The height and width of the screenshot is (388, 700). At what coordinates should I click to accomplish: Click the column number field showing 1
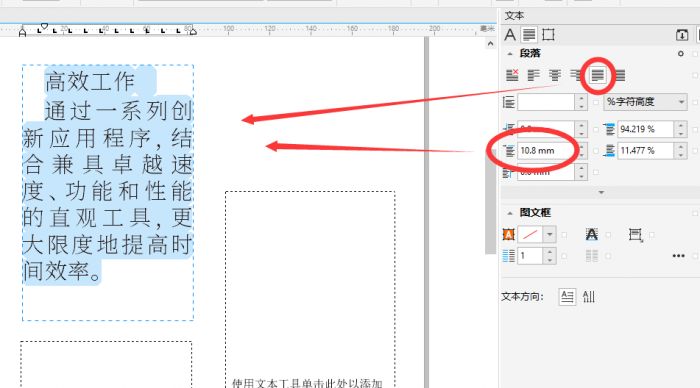530,256
